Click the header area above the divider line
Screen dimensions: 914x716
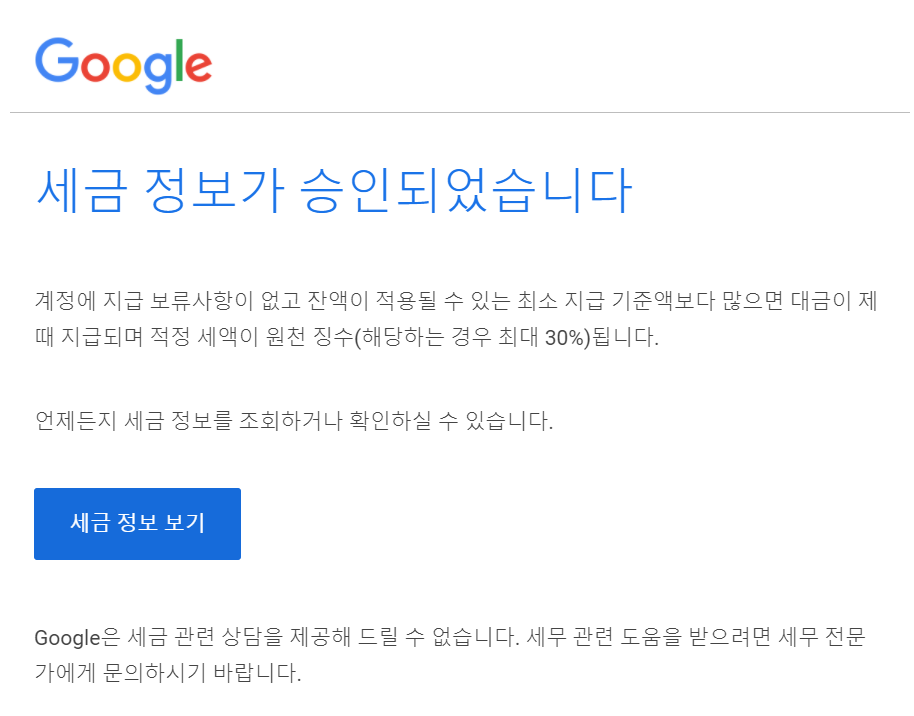[x=457, y=55]
